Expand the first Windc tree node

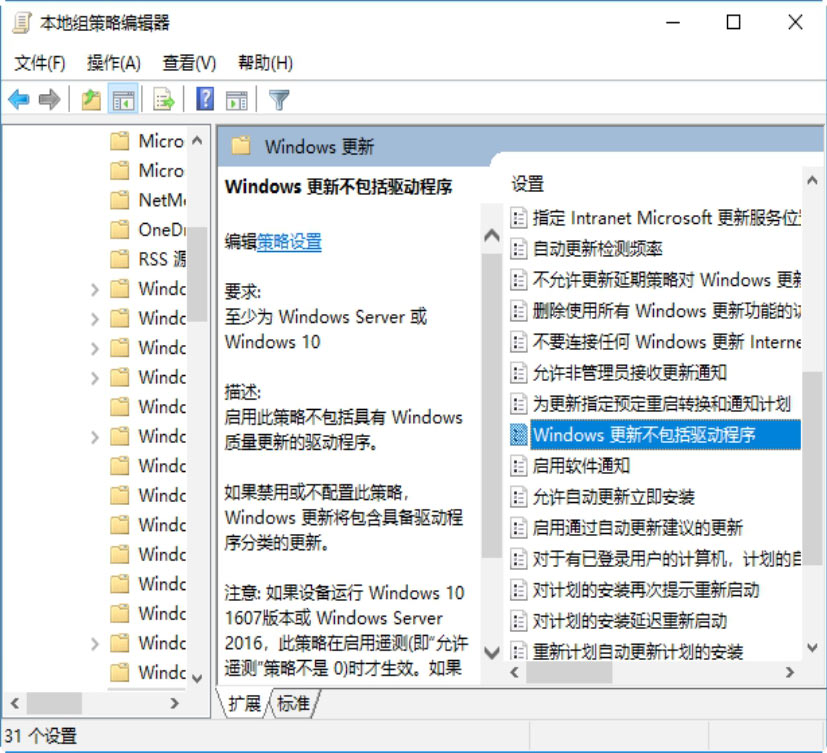tap(94, 289)
